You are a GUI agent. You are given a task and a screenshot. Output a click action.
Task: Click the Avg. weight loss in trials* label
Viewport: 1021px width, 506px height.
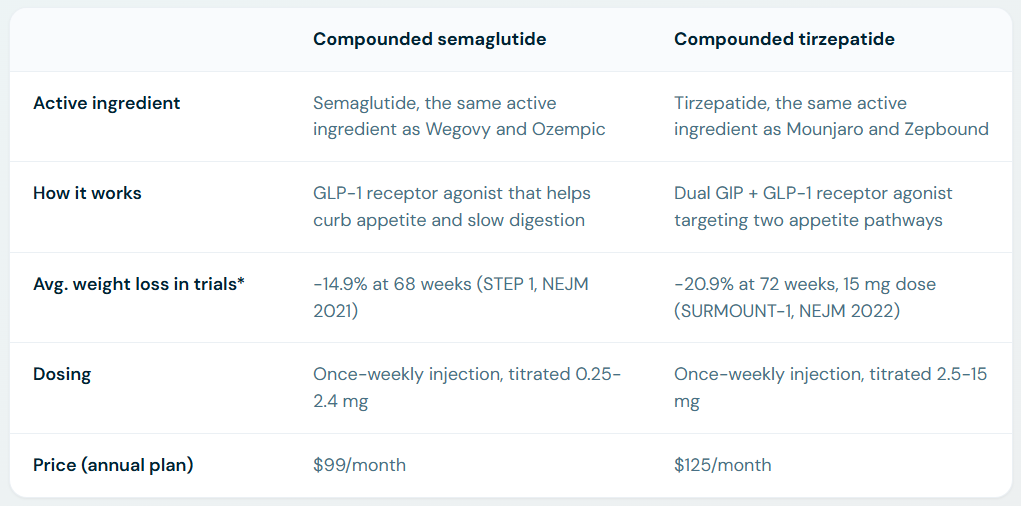coord(139,284)
